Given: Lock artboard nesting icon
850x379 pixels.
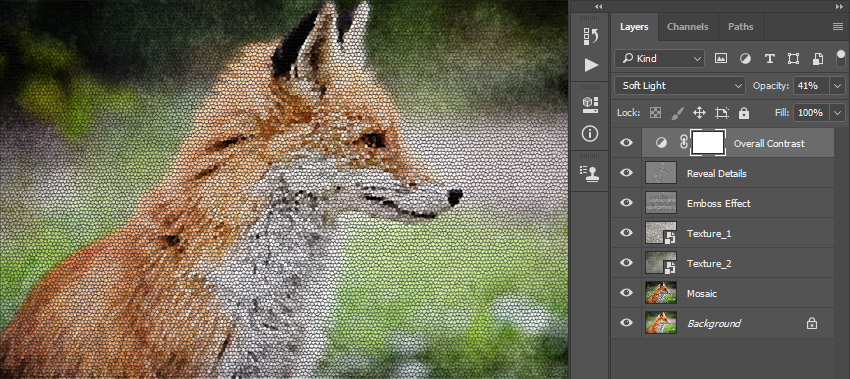Looking at the screenshot, I should click(x=722, y=113).
